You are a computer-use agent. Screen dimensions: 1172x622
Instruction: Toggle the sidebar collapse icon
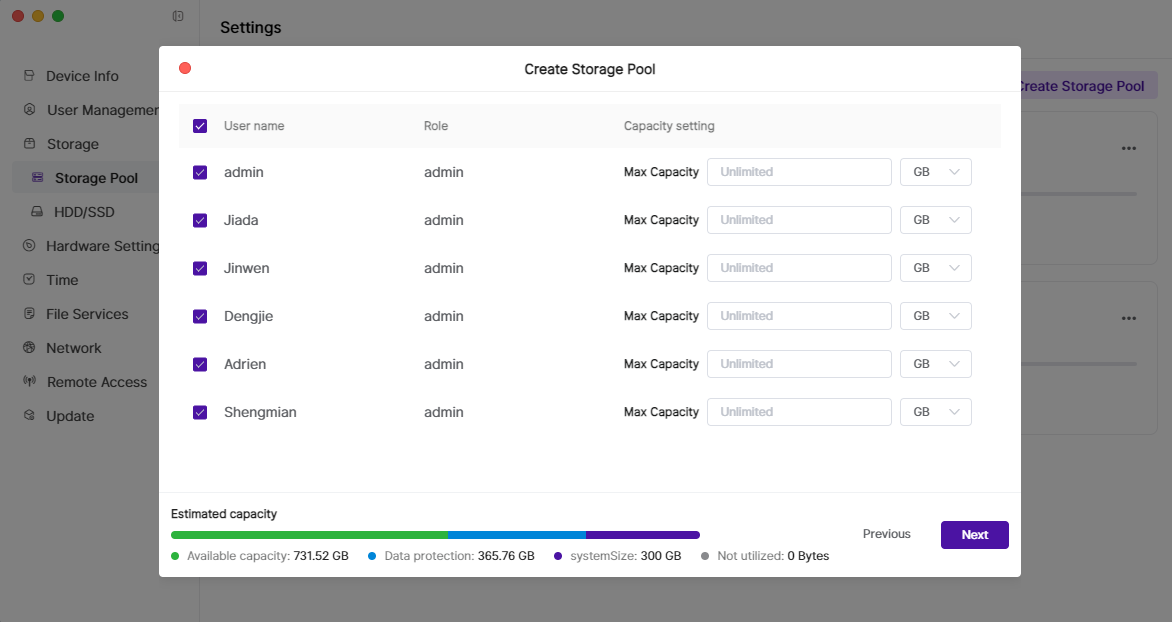pyautogui.click(x=178, y=16)
